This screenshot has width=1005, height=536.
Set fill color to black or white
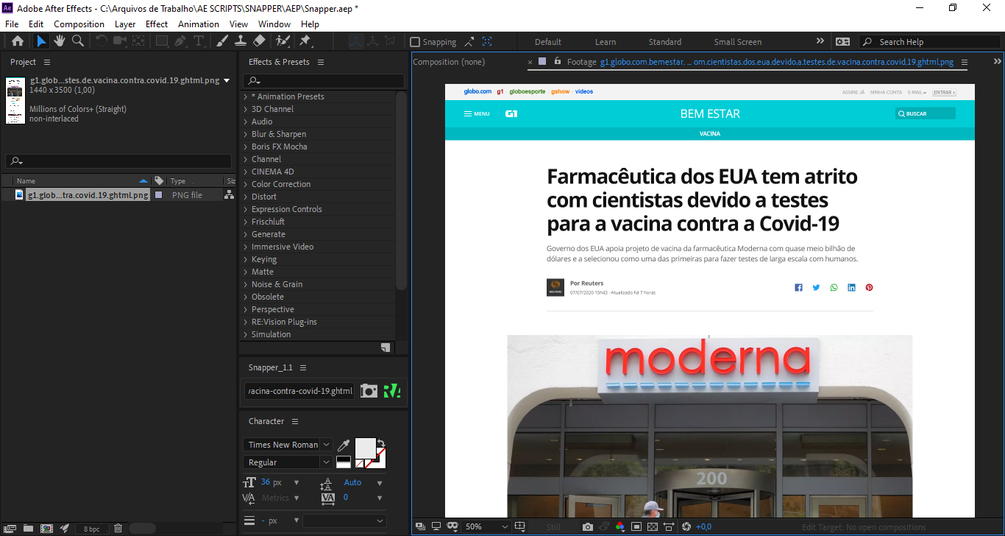tap(344, 462)
